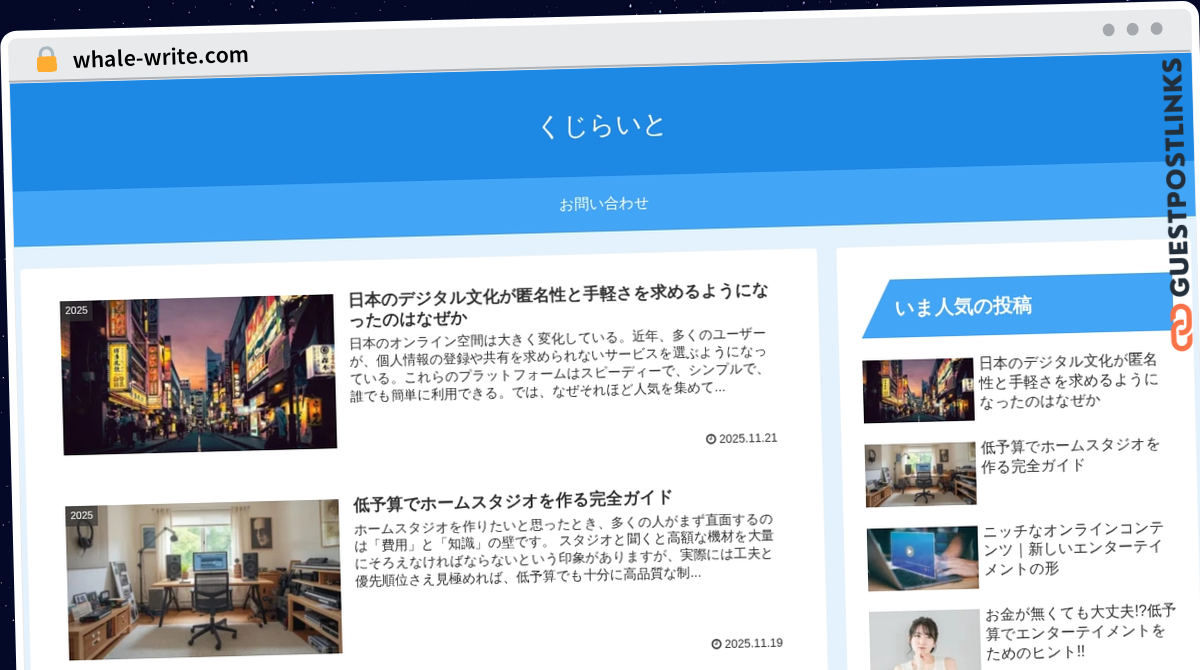
Task: Open article 日本のデジタル文化が匿名性と手軽さ headline
Action: click(559, 306)
